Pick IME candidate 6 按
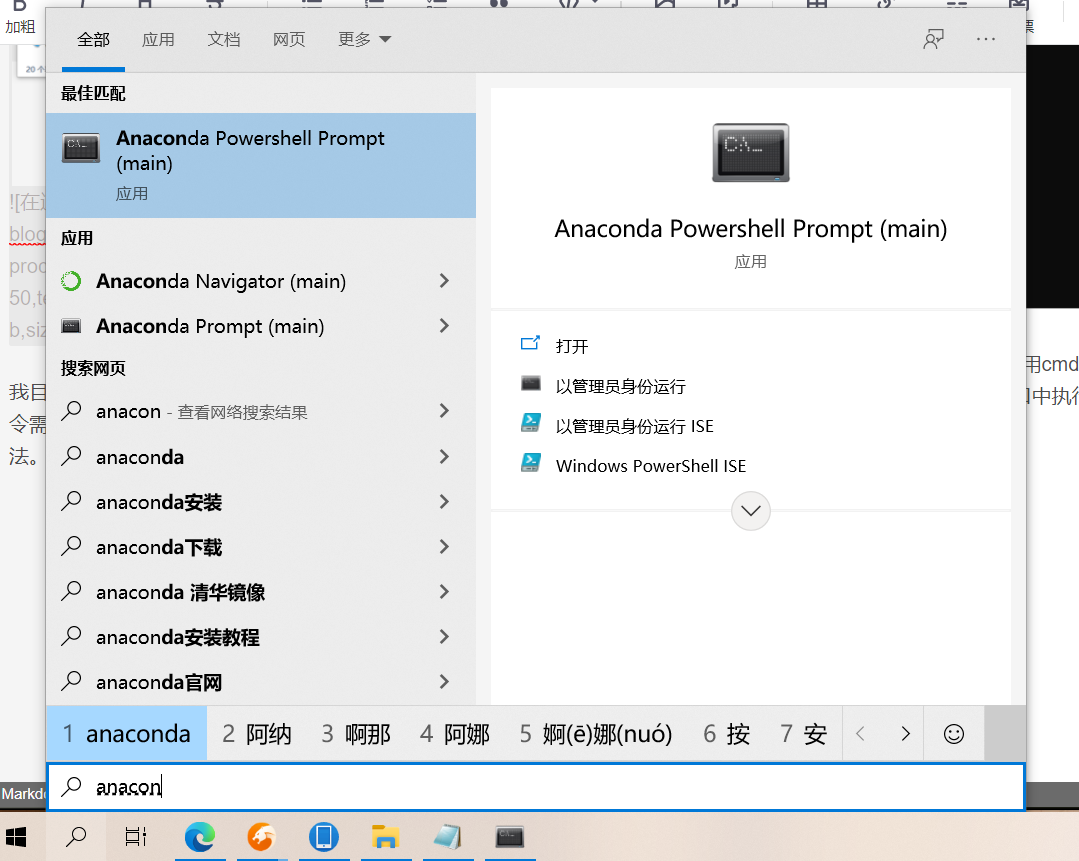Viewport: 1079px width, 861px height. 726,734
